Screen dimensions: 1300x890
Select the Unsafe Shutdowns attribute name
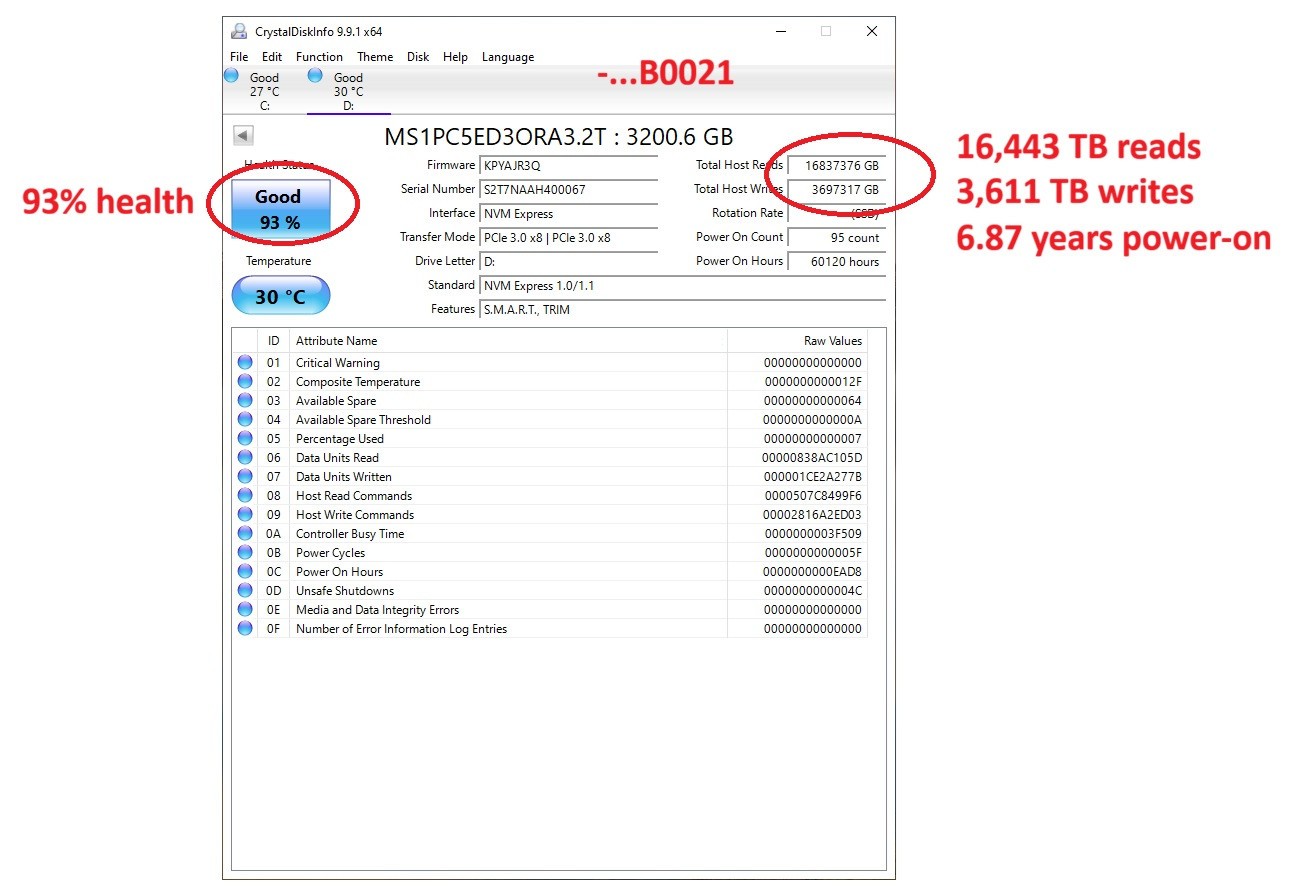pos(345,591)
